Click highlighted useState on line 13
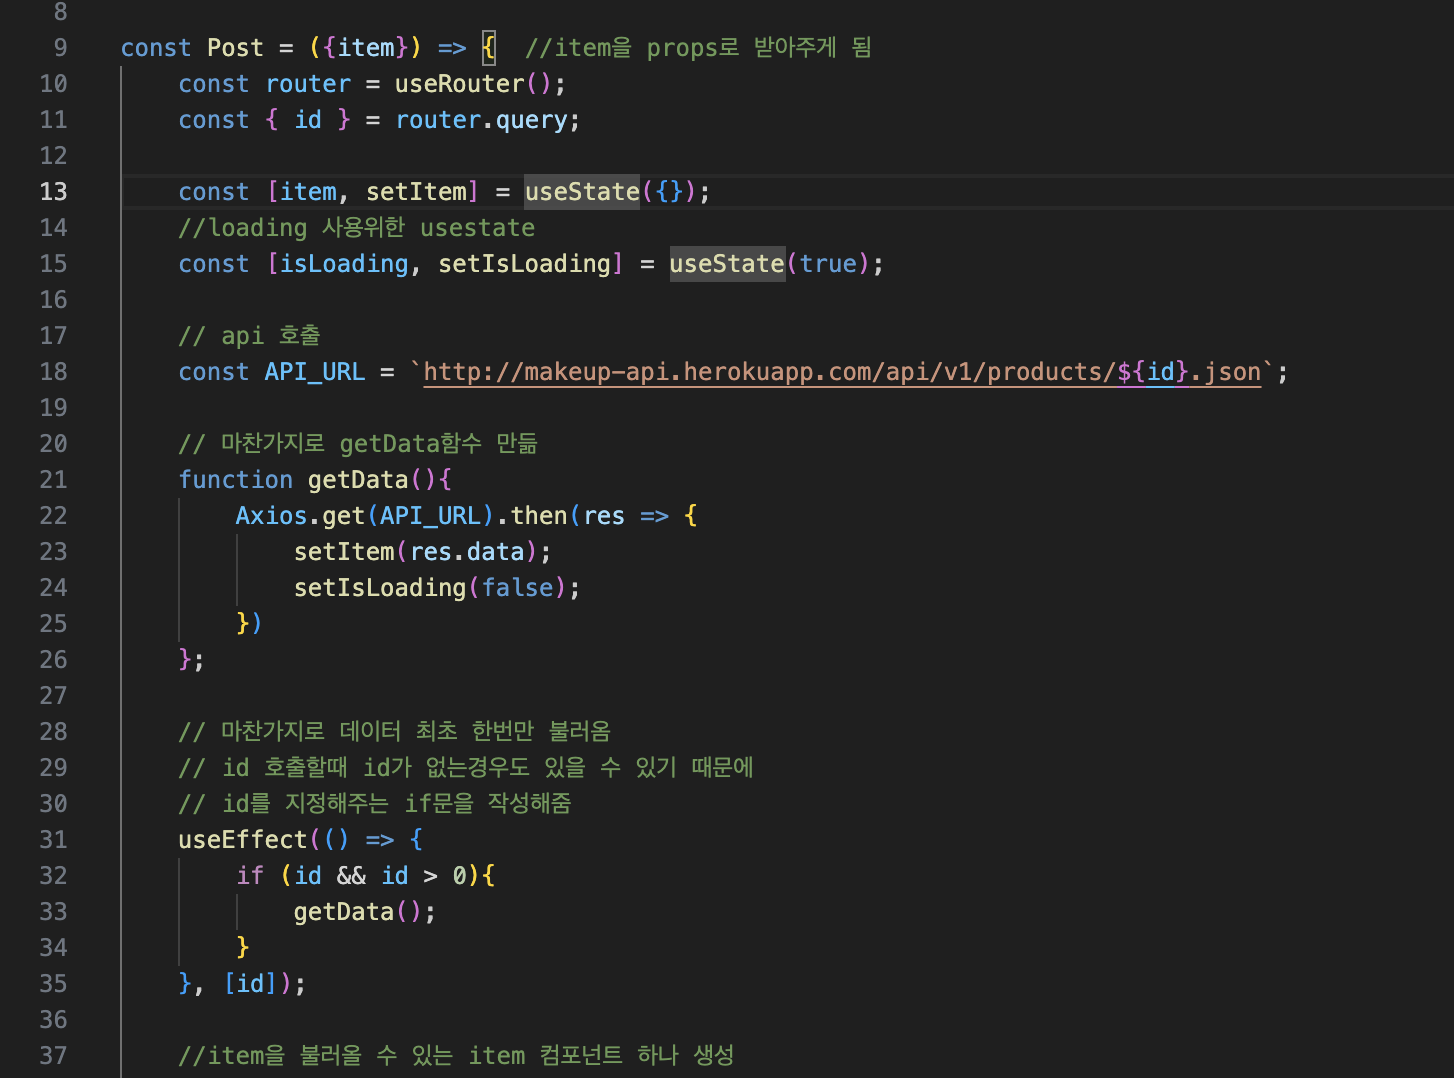This screenshot has width=1454, height=1078. coord(582,192)
